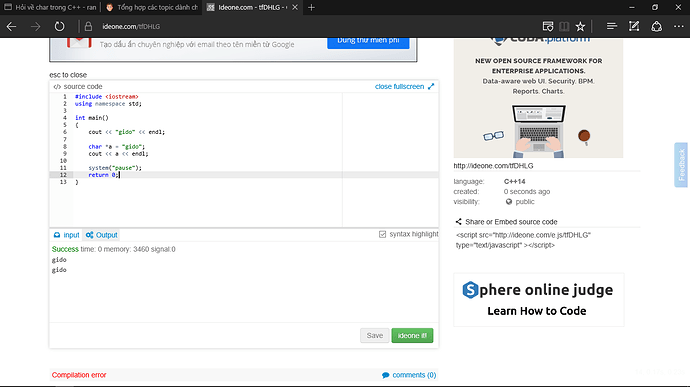
Task: Click the green ideone it! button
Action: (x=412, y=335)
